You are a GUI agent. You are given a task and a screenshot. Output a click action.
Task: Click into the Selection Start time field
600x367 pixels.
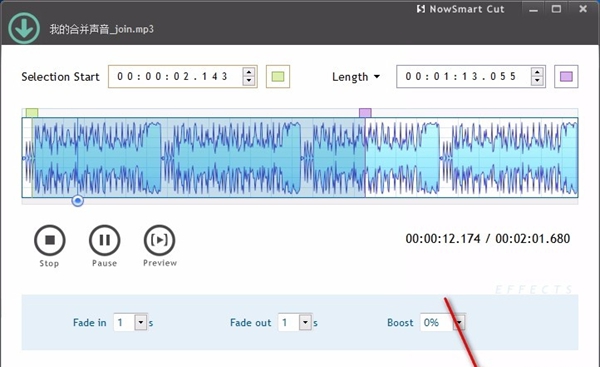(175, 77)
